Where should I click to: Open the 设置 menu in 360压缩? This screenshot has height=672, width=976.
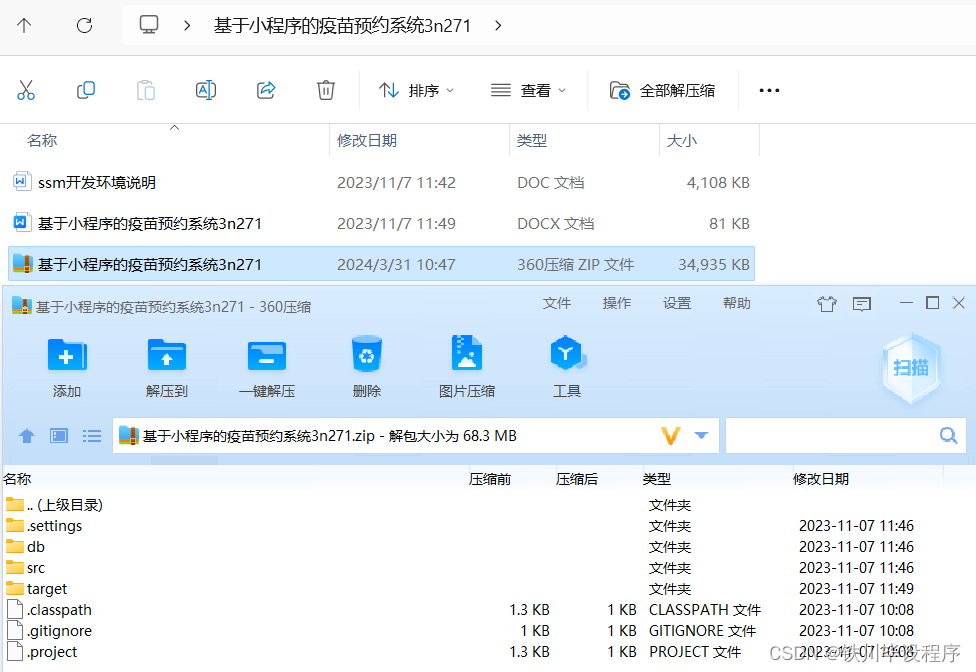pyautogui.click(x=676, y=303)
